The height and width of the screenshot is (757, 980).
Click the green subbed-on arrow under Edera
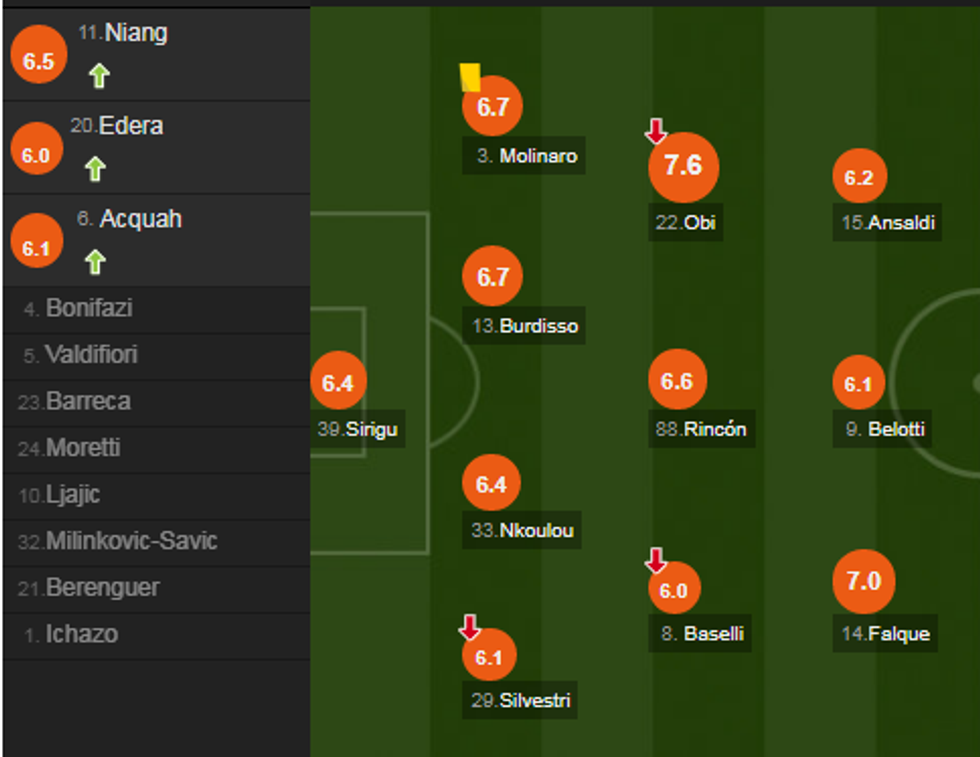tap(95, 168)
